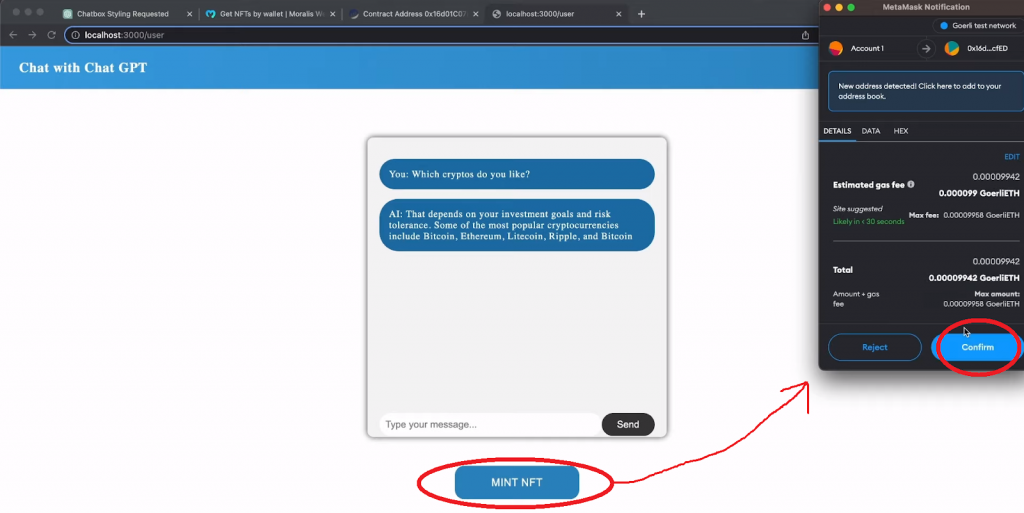Click the share icon in address bar

tap(805, 35)
